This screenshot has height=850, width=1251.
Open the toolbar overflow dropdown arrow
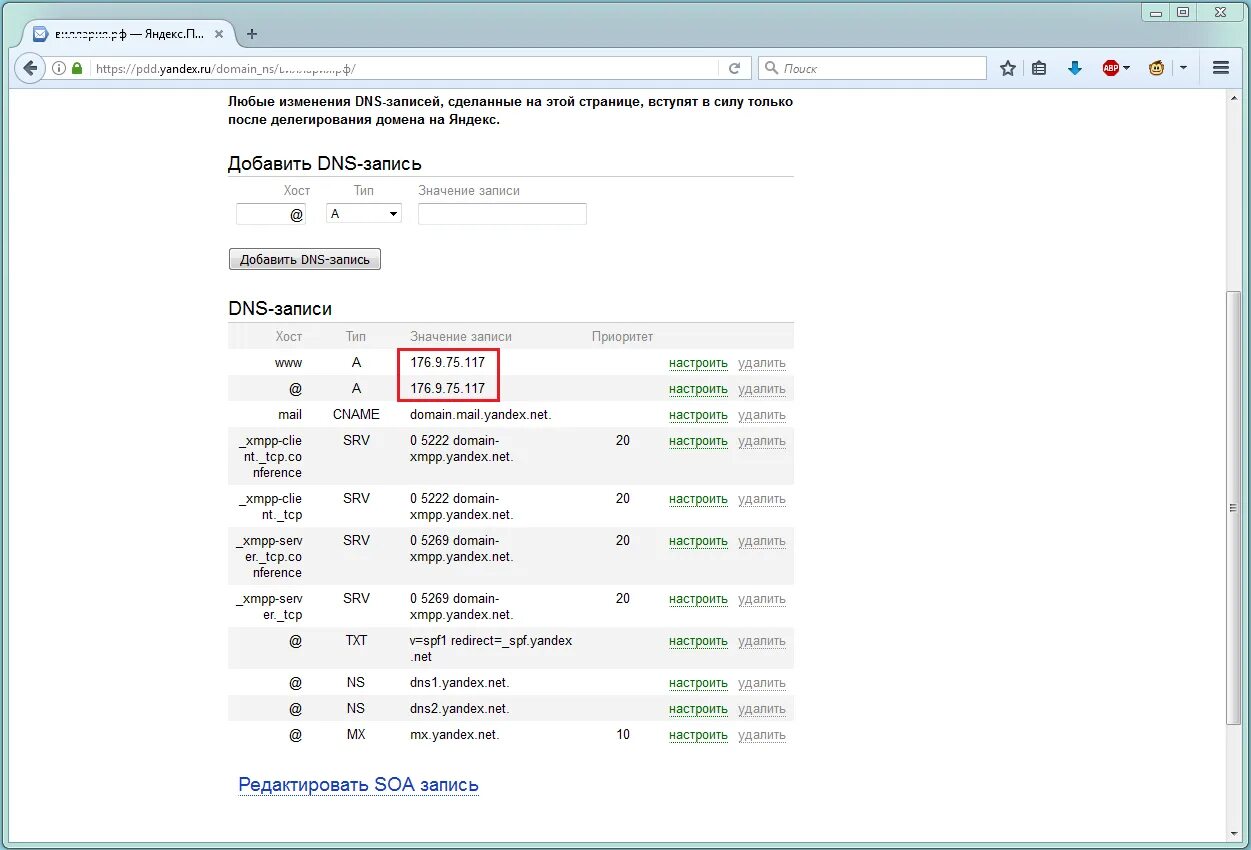coord(1184,68)
